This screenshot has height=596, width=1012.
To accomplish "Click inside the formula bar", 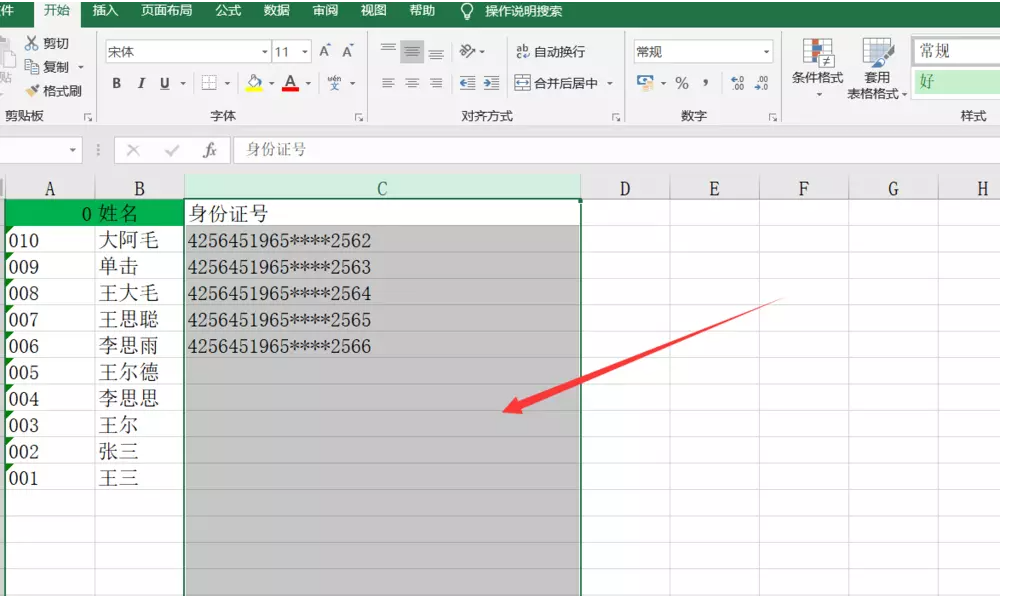I will point(400,150).
